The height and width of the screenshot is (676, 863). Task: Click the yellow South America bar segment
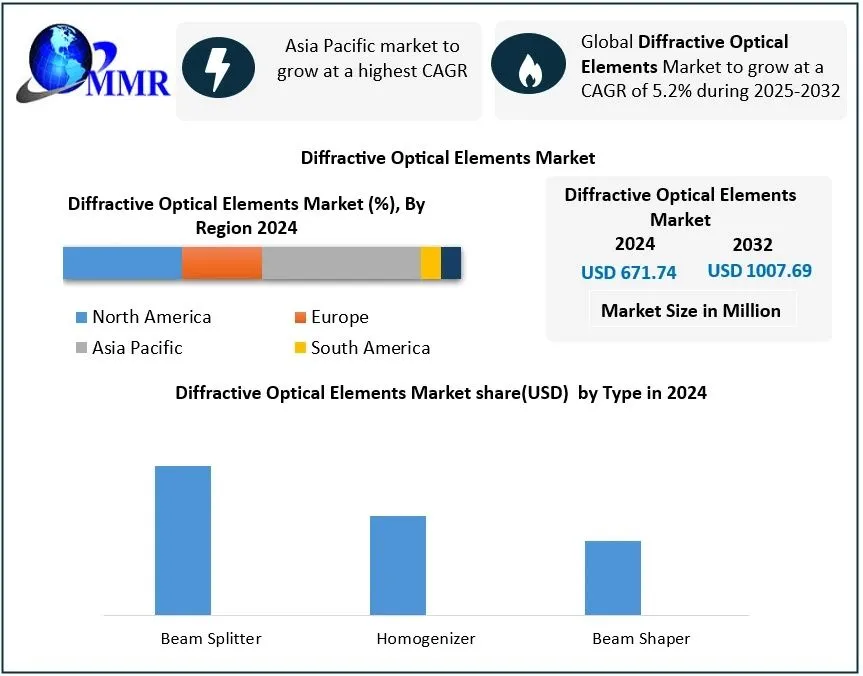pyautogui.click(x=430, y=263)
